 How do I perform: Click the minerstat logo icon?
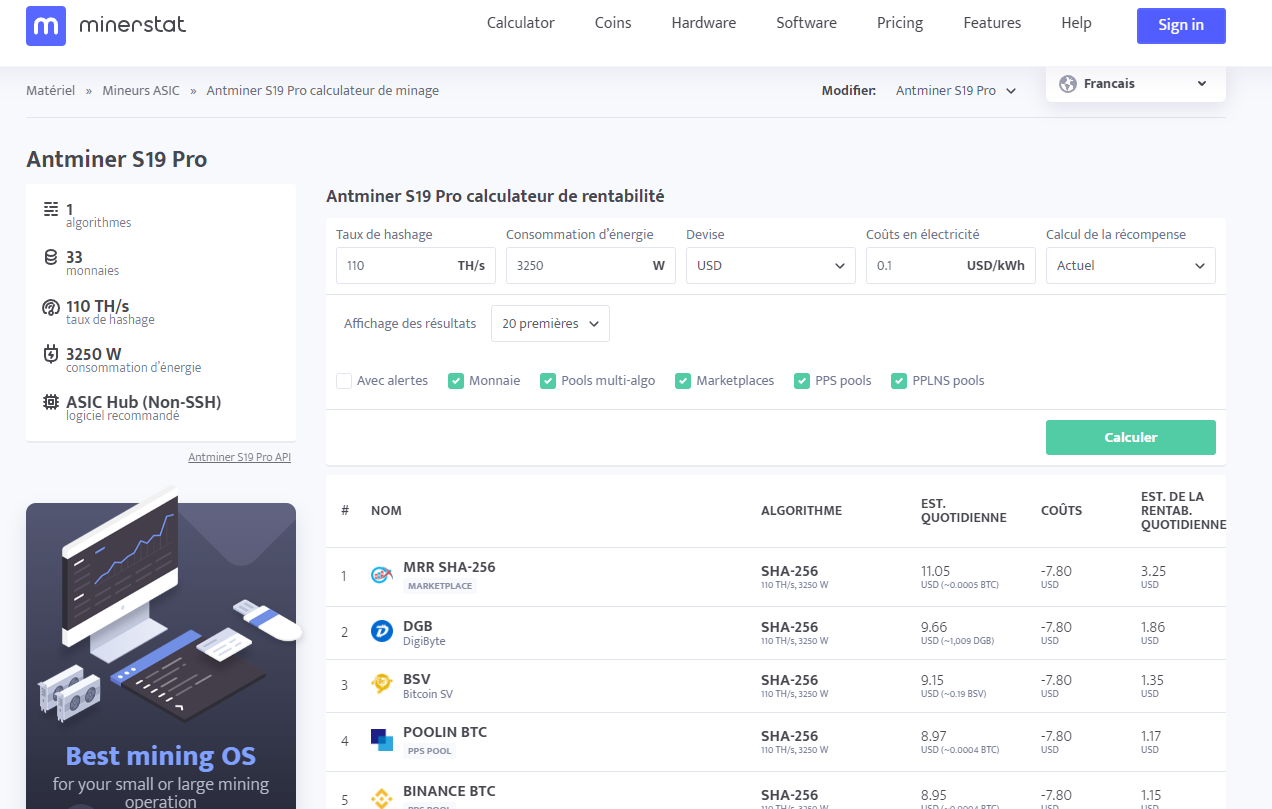pyautogui.click(x=46, y=25)
